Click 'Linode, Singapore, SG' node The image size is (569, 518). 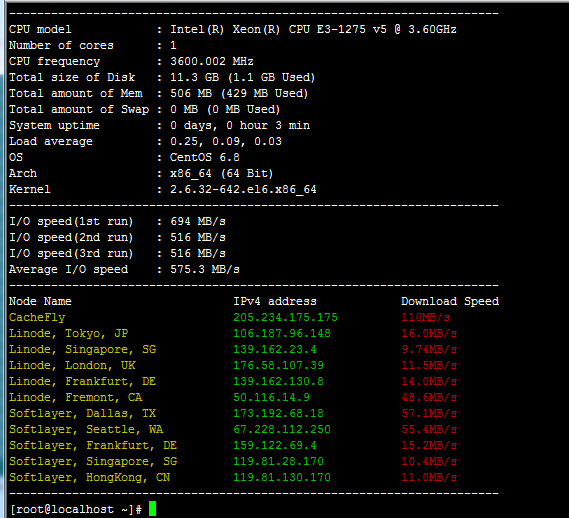point(82,349)
